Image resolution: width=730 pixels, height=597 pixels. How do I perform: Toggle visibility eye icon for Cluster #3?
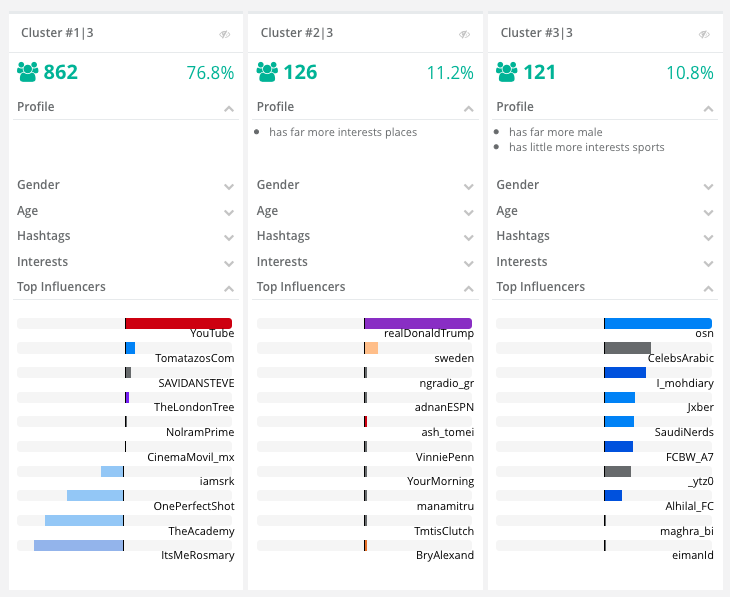[x=704, y=34]
